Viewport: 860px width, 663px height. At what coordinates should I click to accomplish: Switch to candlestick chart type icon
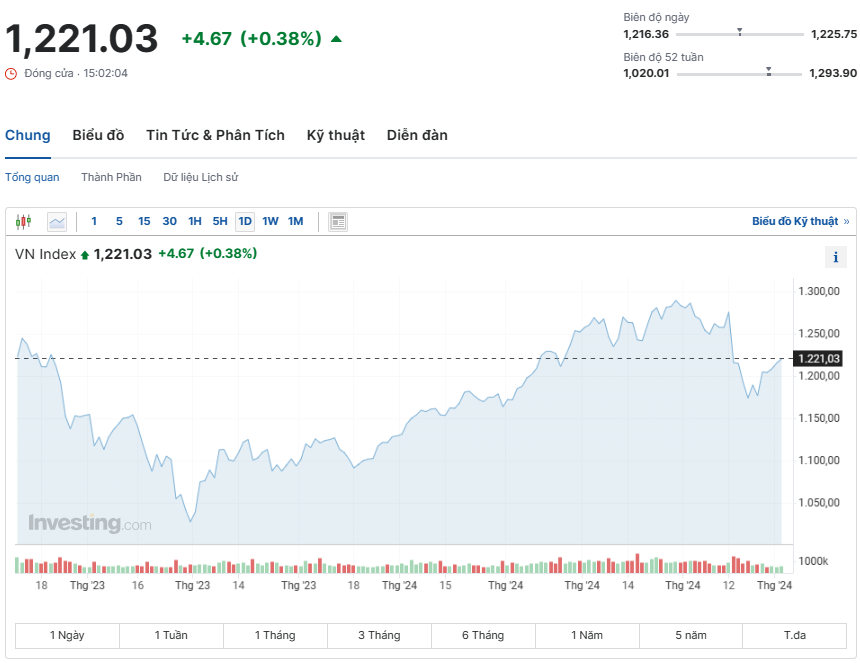pyautogui.click(x=23, y=221)
